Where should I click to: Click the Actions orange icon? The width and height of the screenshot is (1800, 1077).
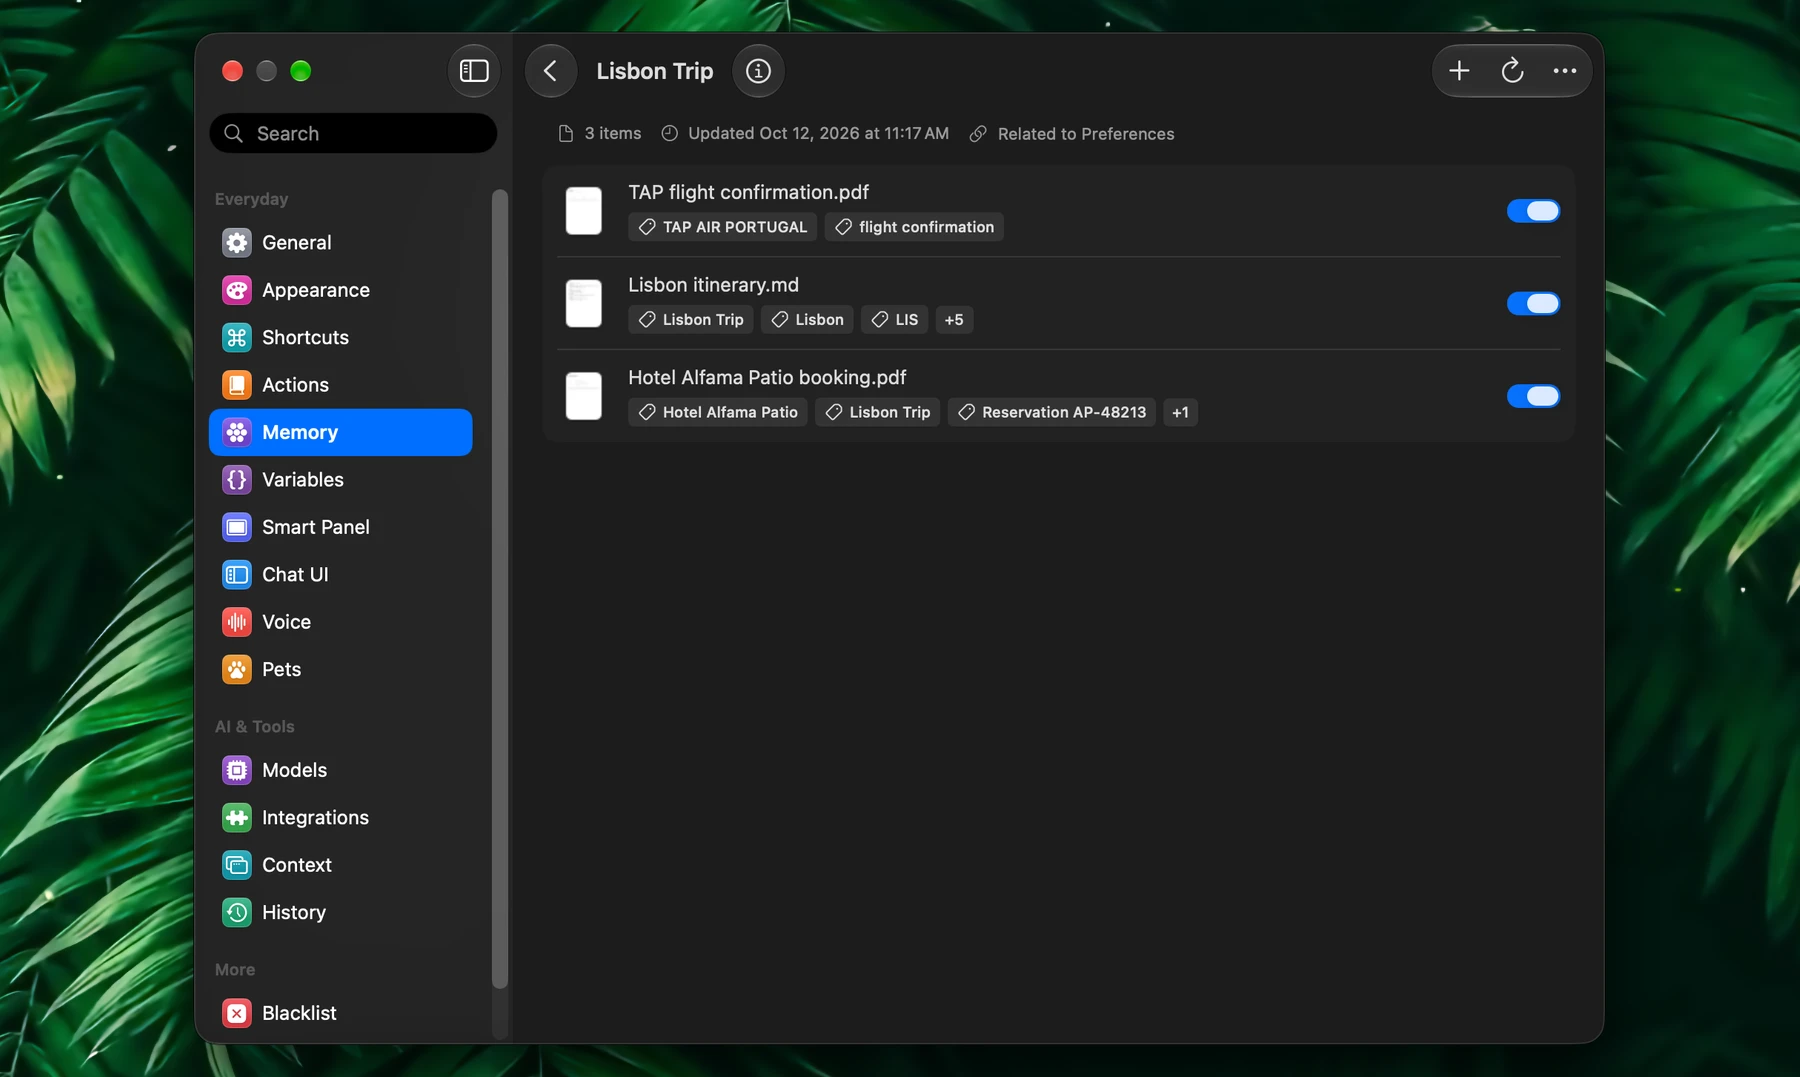click(x=237, y=385)
